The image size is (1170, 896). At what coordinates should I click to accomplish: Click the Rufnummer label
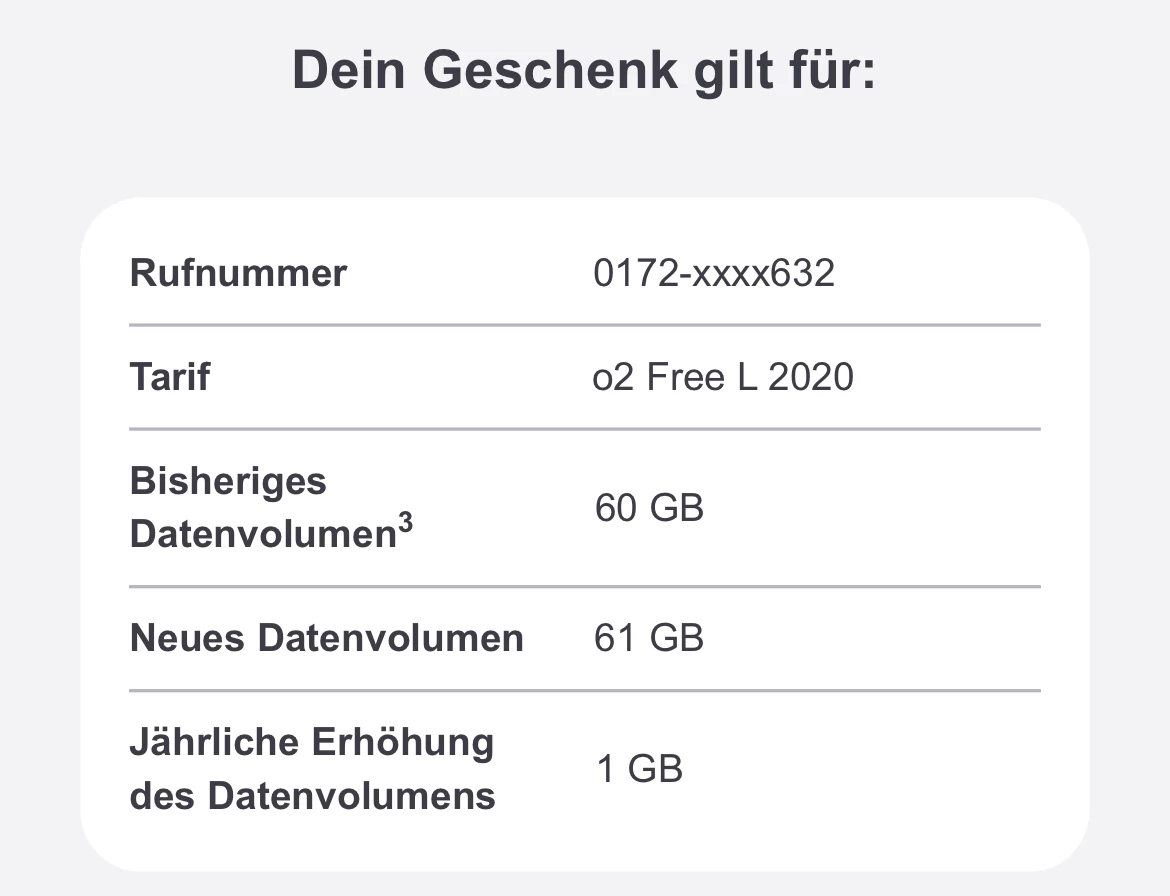point(238,273)
